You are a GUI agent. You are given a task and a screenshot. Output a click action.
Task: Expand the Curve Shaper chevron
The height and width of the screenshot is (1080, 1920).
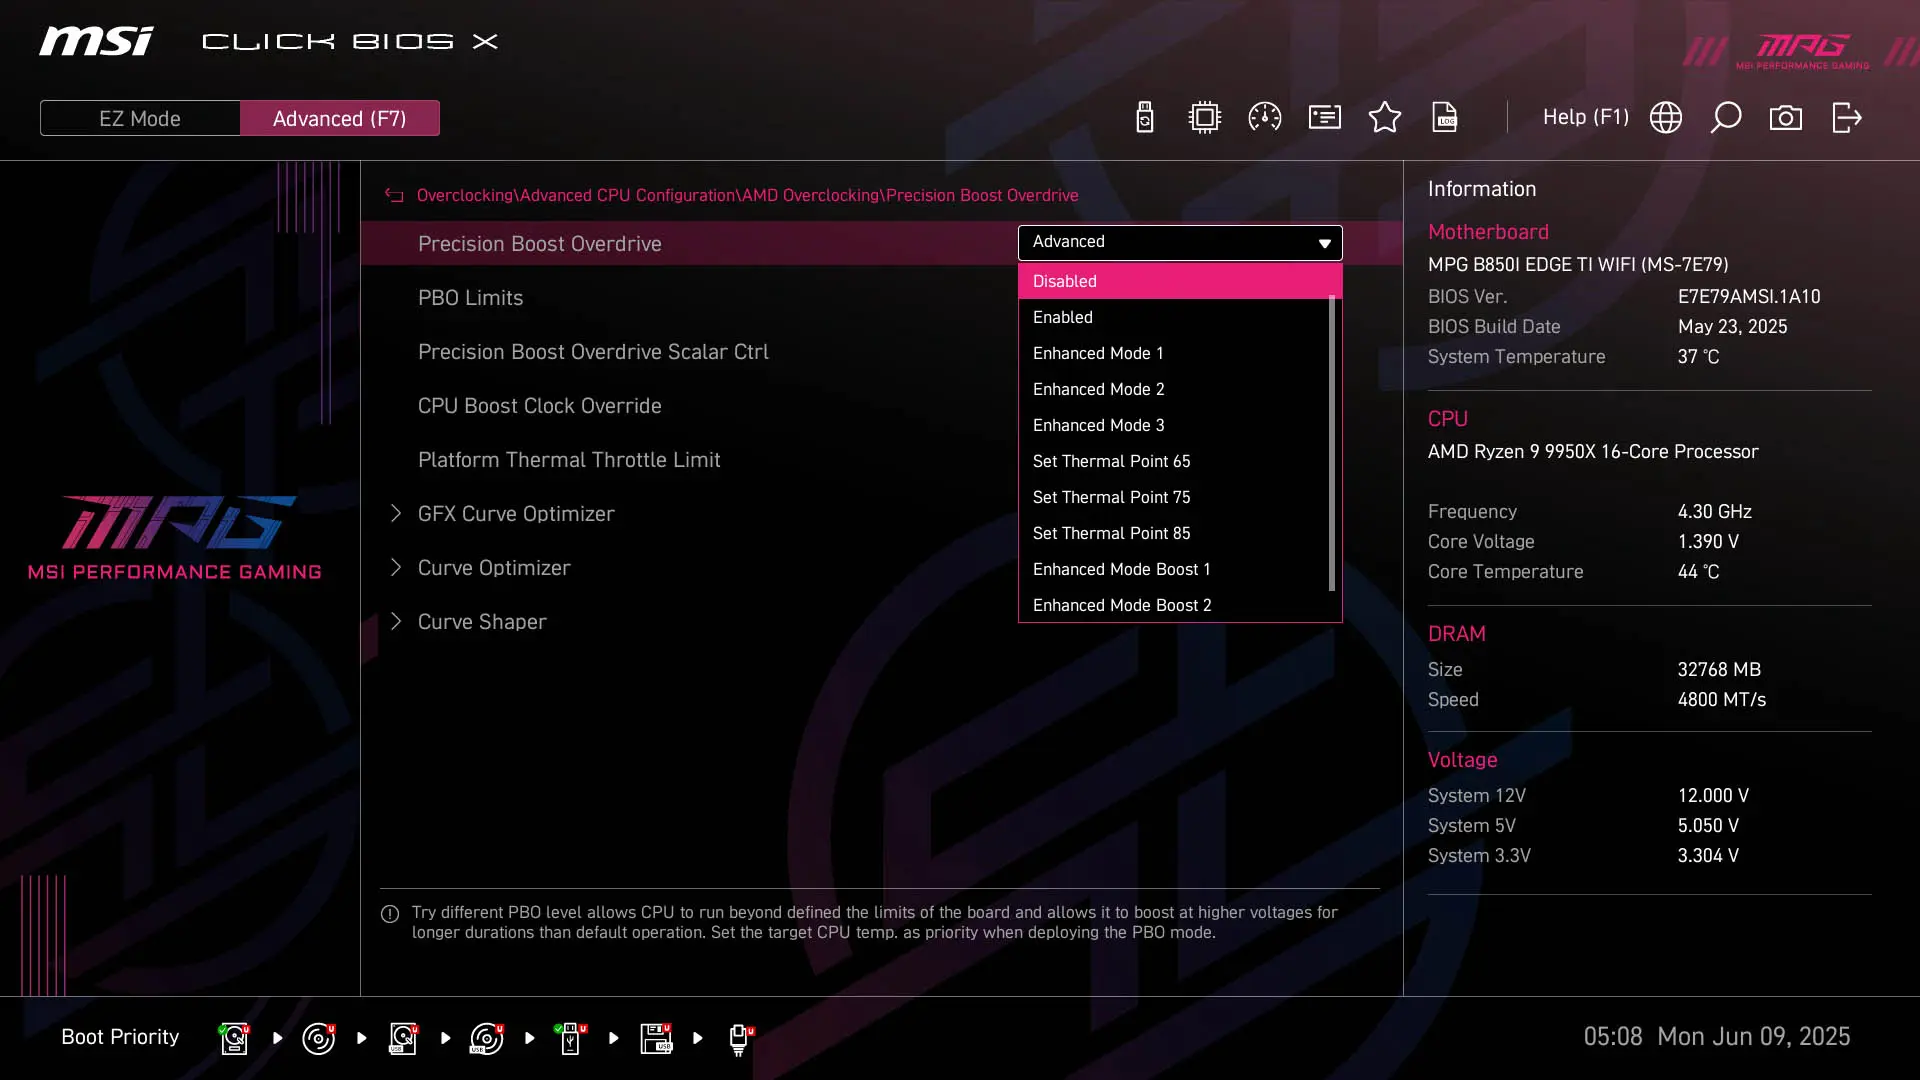[x=396, y=622]
